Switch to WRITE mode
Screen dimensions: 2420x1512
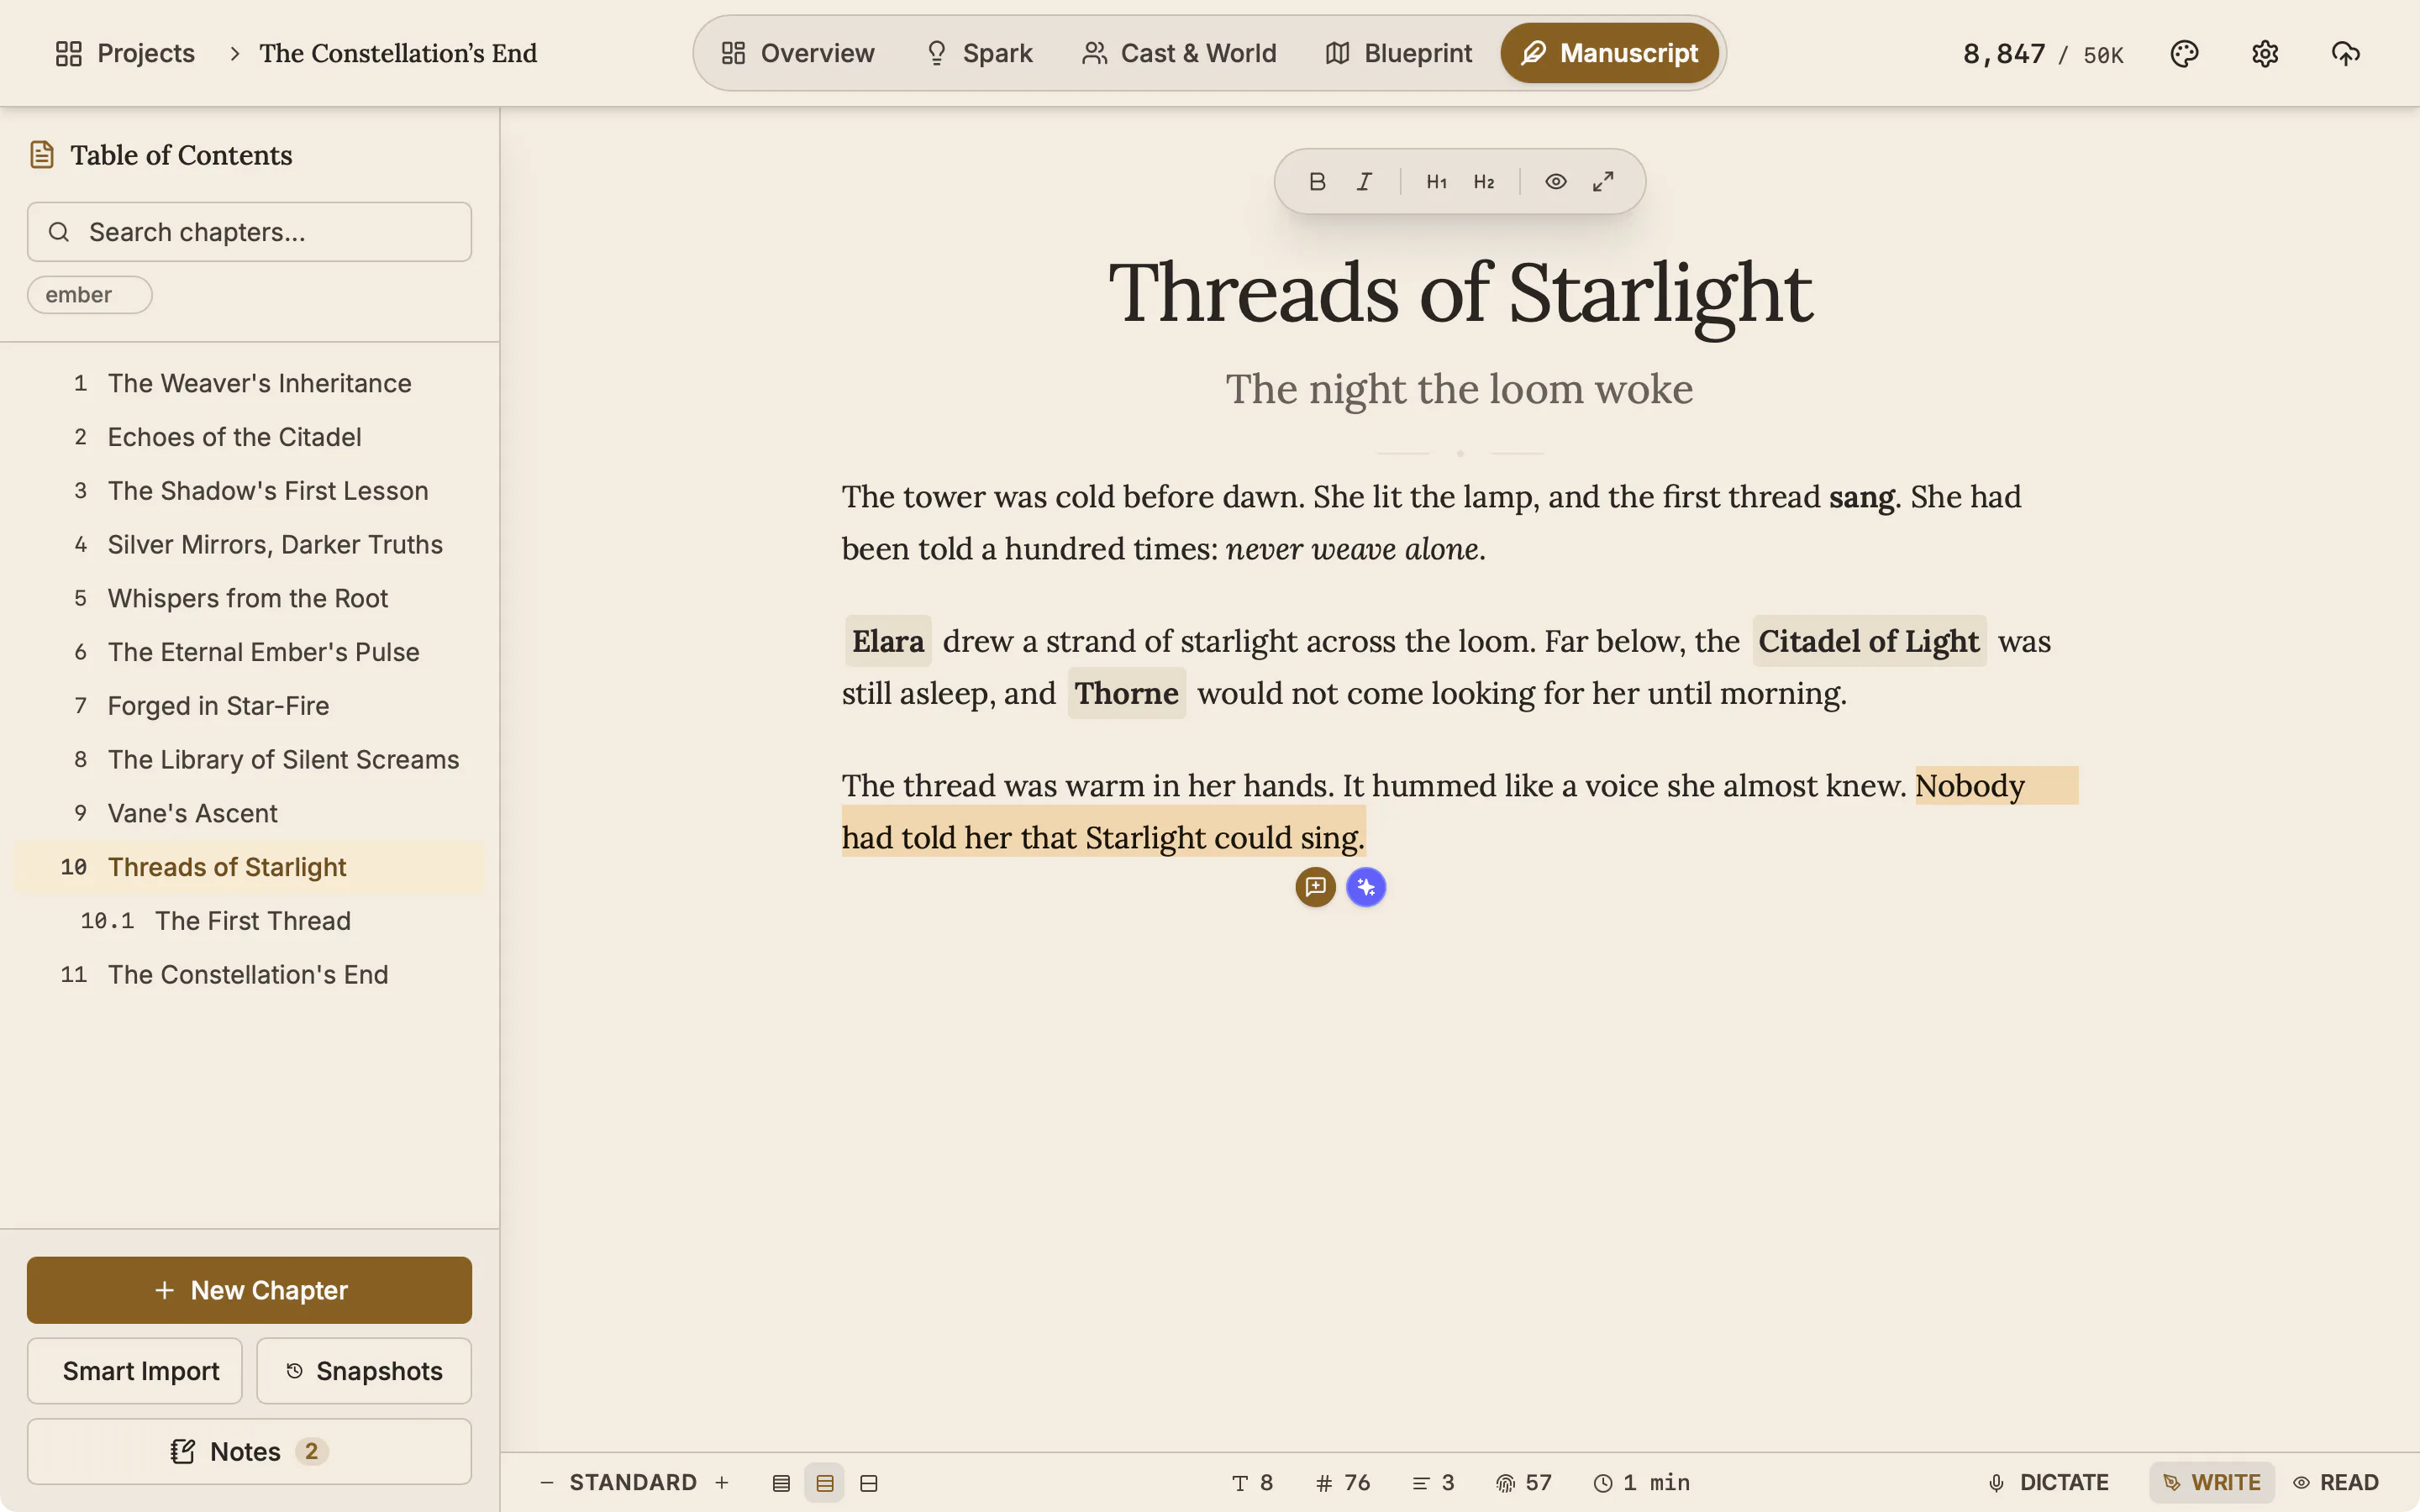(x=2212, y=1482)
